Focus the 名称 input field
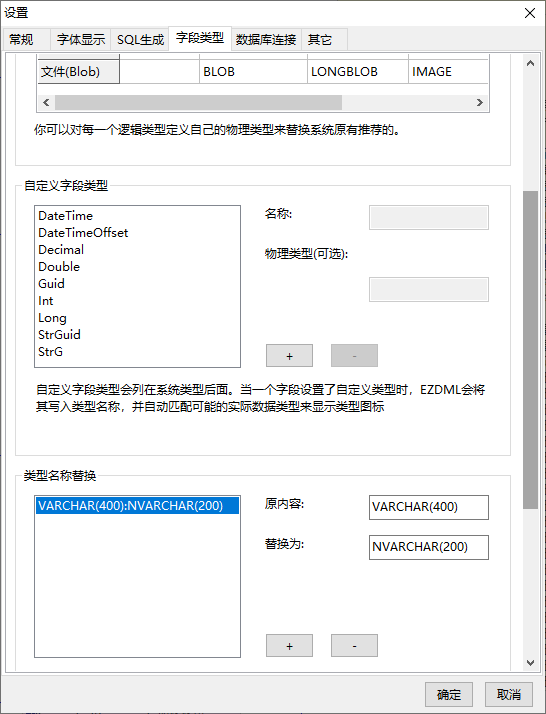 tap(429, 218)
